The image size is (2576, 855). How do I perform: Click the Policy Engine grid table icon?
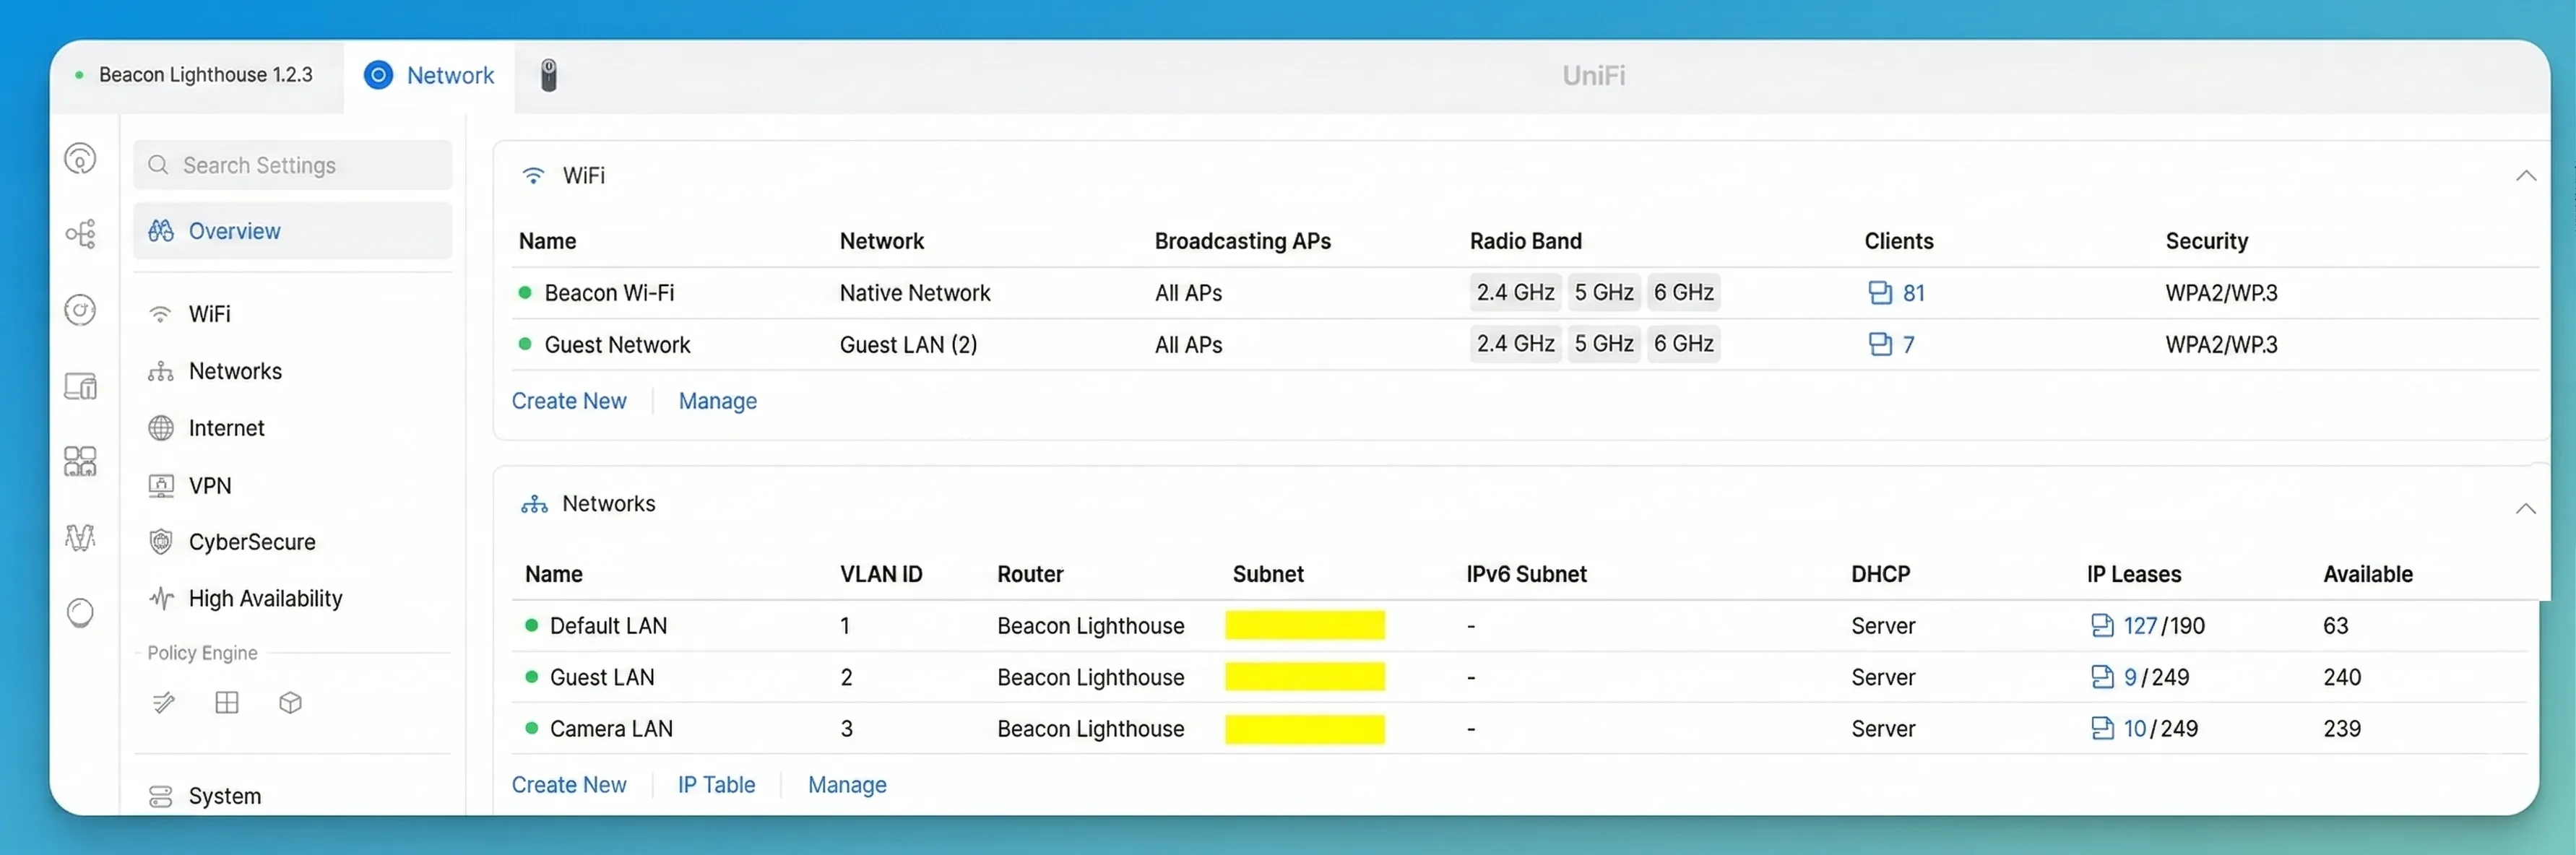[227, 703]
